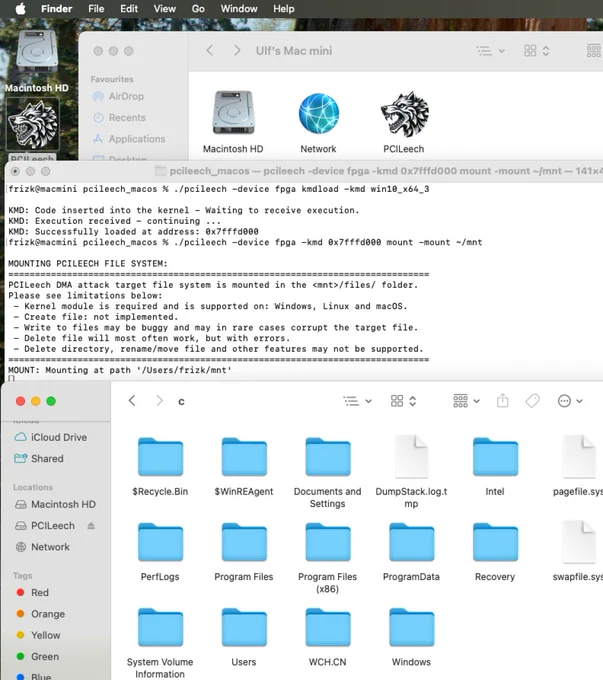Viewport: 603px width, 680px height.
Task: Open the Help menu
Action: click(x=284, y=9)
